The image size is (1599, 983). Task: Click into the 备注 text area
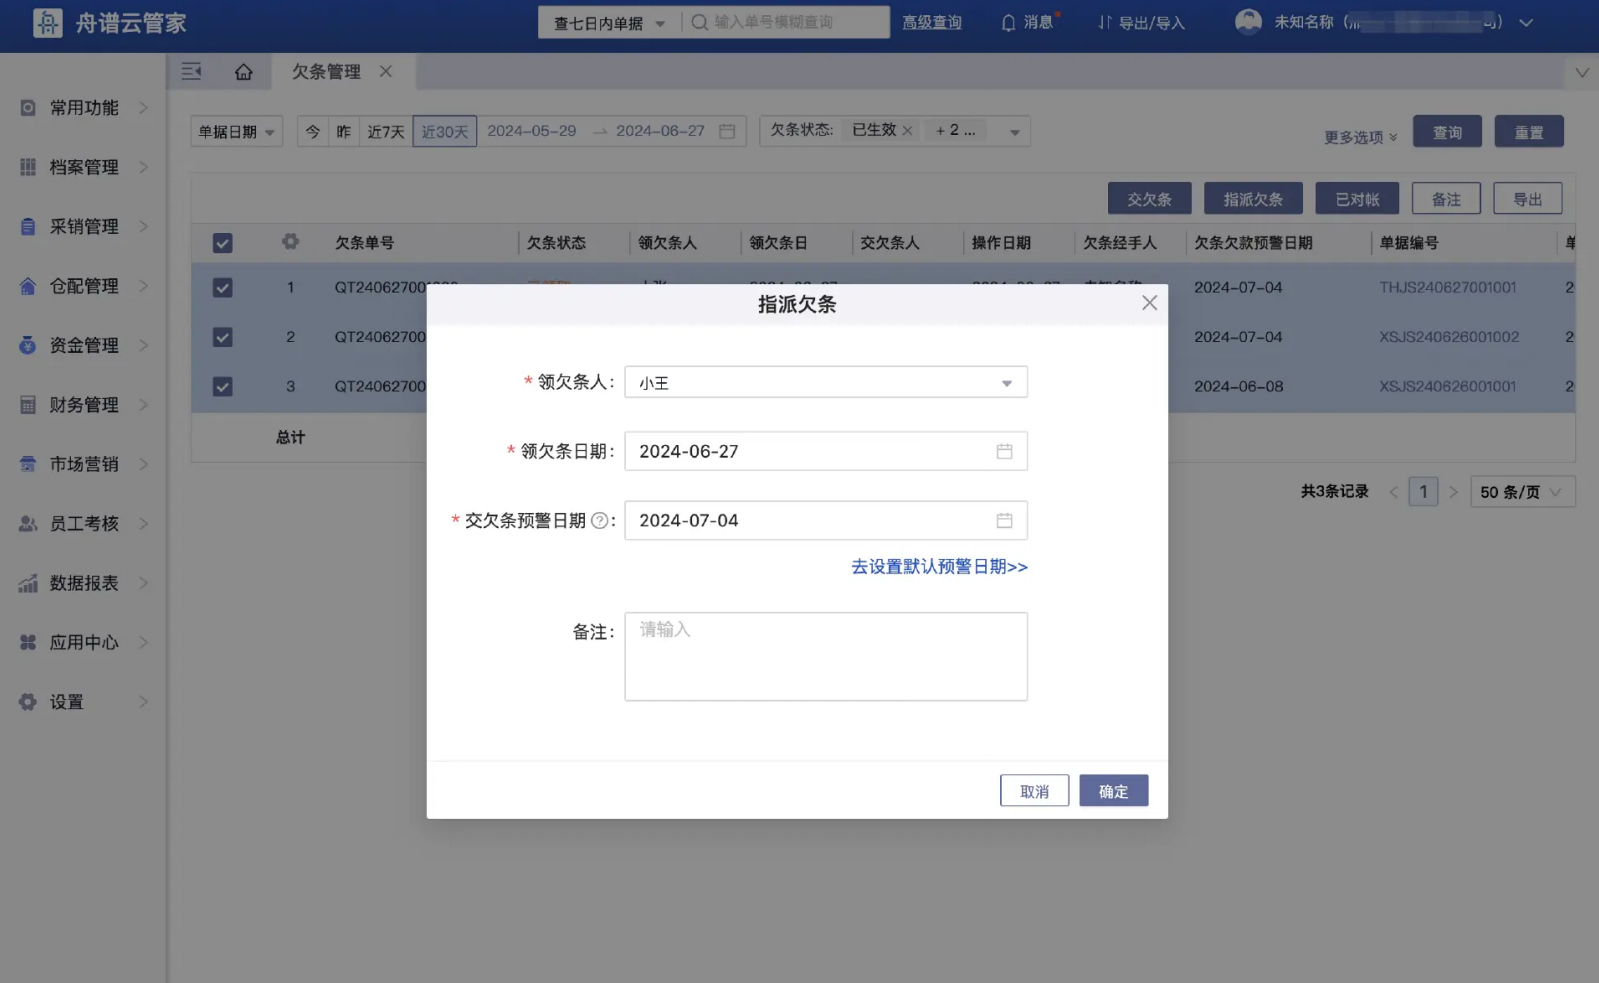[x=825, y=656]
